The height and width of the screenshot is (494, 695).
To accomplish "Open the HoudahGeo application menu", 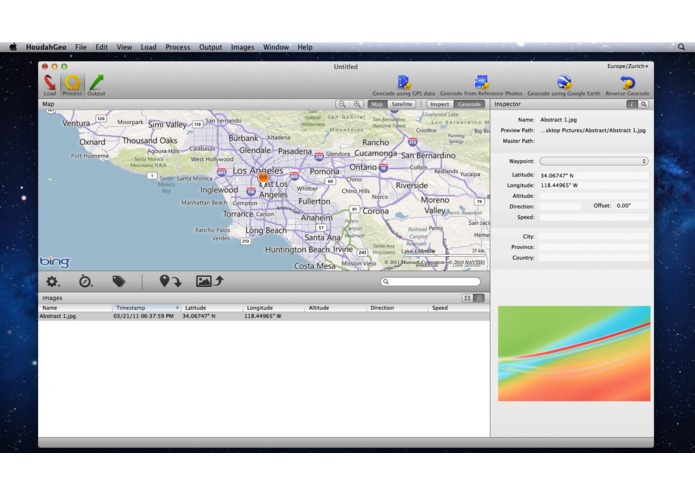I will click(46, 47).
